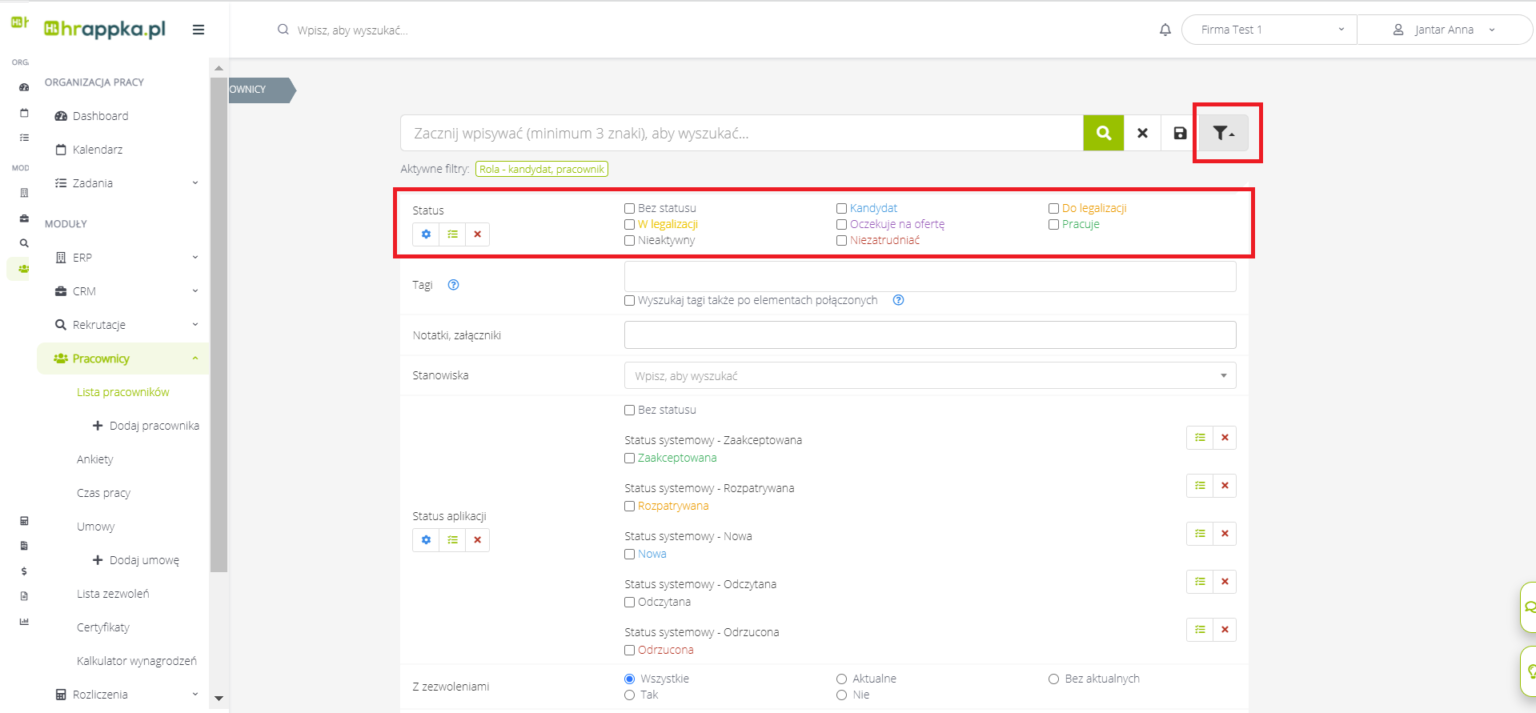Toggle the filter funnel button
The width and height of the screenshot is (1536, 713).
pyautogui.click(x=1223, y=133)
